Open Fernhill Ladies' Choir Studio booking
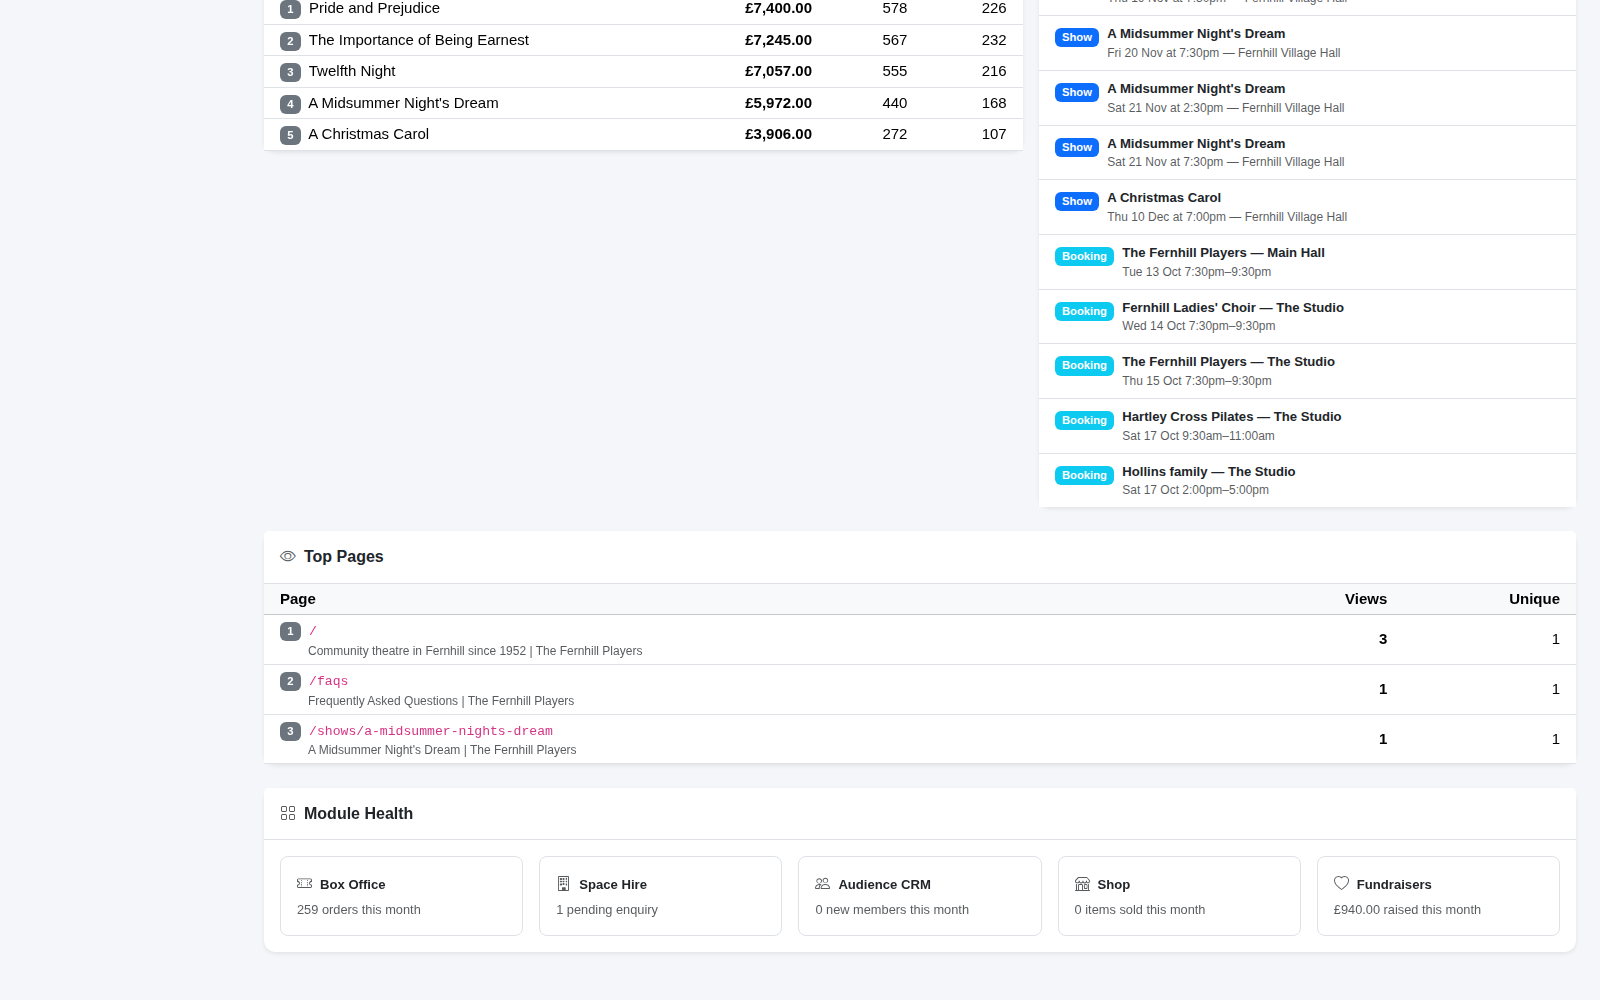The width and height of the screenshot is (1600, 1000). pyautogui.click(x=1307, y=317)
